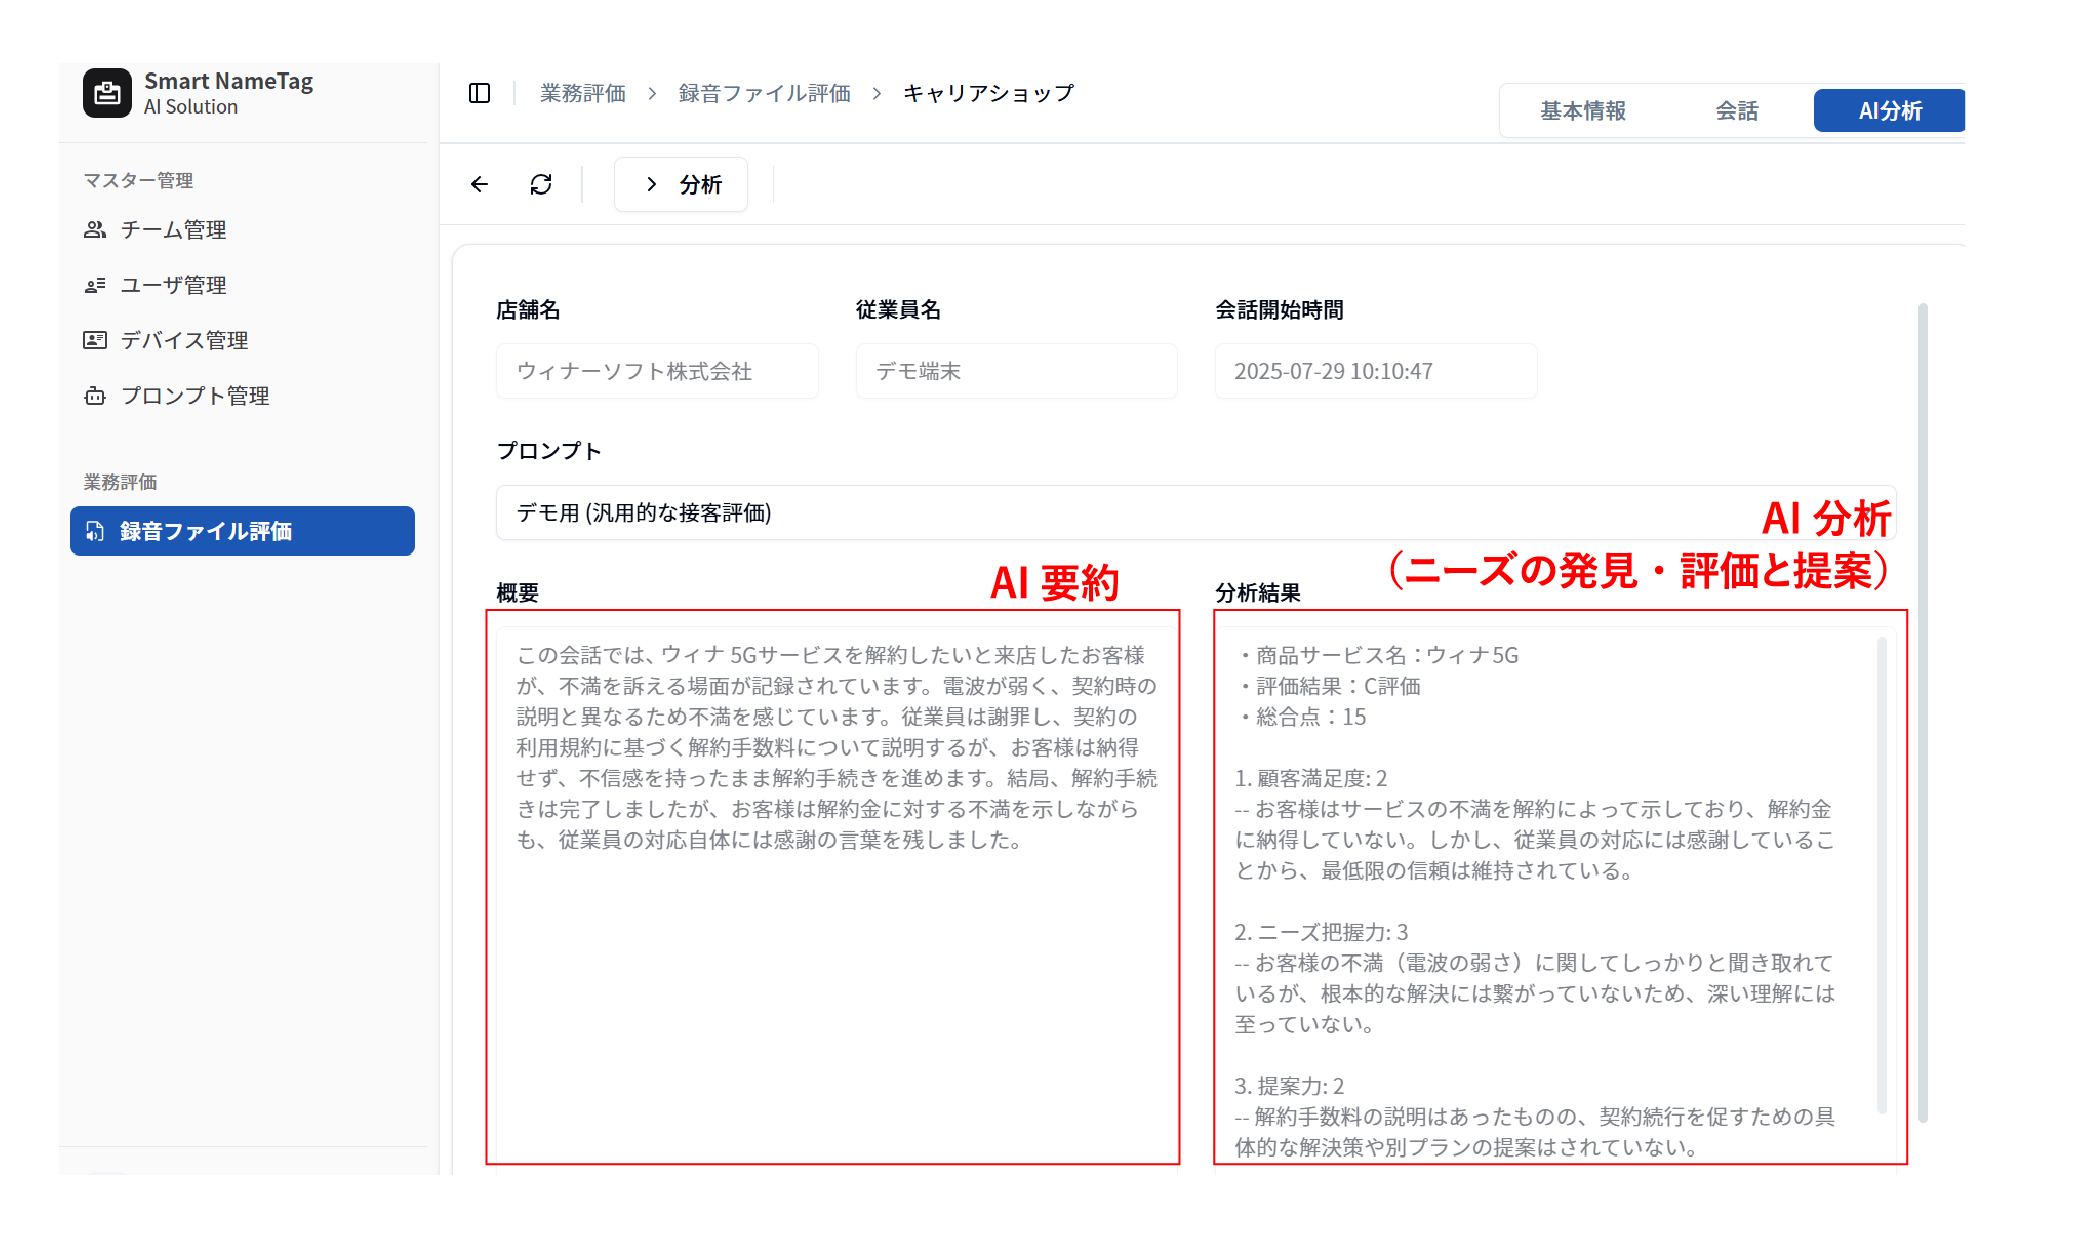This screenshot has height=1244, width=2080.
Task: Open the プロンプト selection field
Action: 1100,513
